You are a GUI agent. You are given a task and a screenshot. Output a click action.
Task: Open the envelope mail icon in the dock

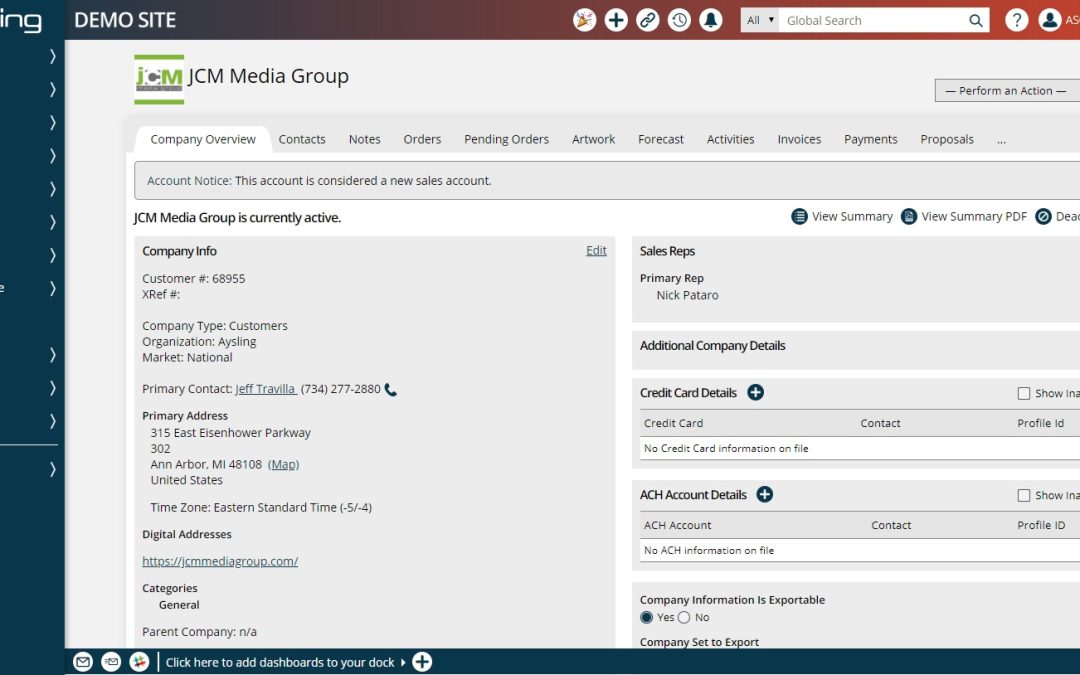(x=83, y=662)
